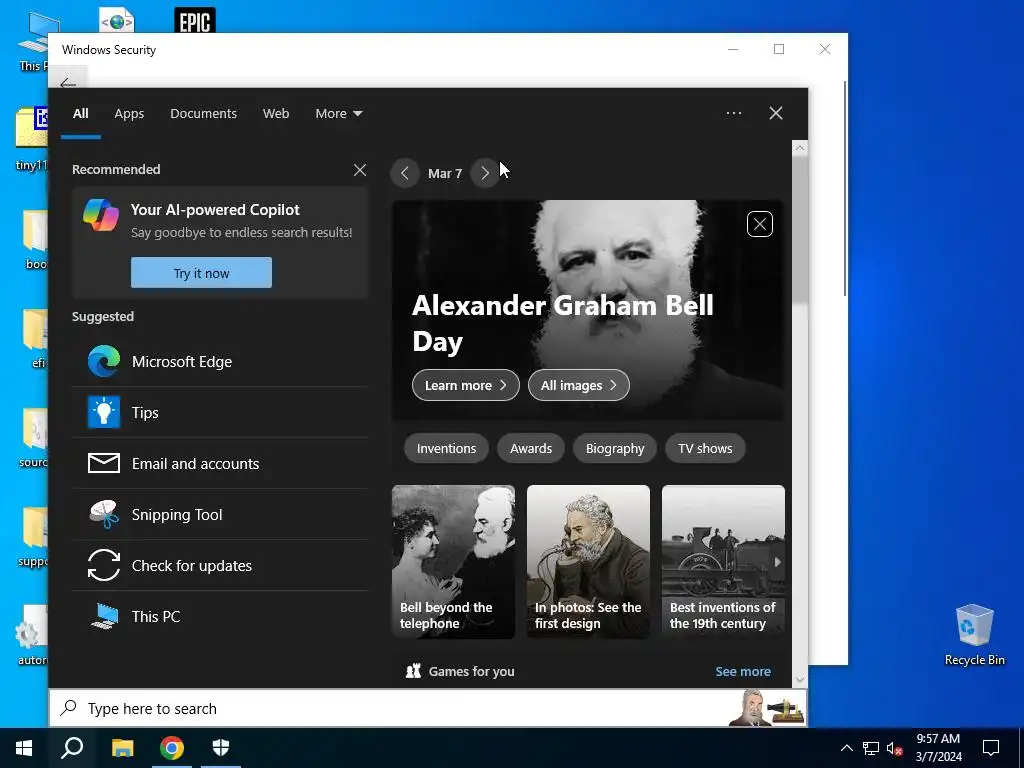This screenshot has width=1024, height=768.
Task: Select the EPIC desktop shortcut icon
Action: [x=195, y=20]
